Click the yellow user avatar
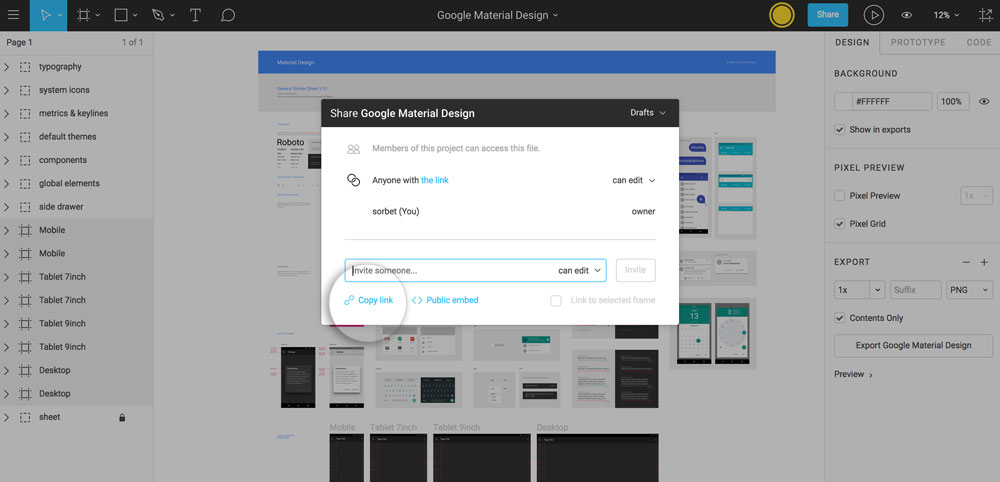This screenshot has height=482, width=1000. pyautogui.click(x=781, y=15)
